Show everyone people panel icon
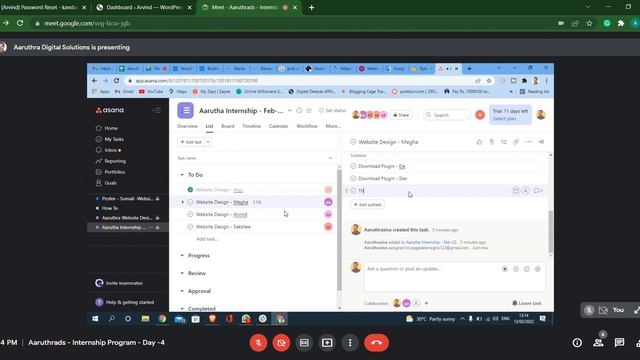The width and height of the screenshot is (640, 360). click(598, 342)
